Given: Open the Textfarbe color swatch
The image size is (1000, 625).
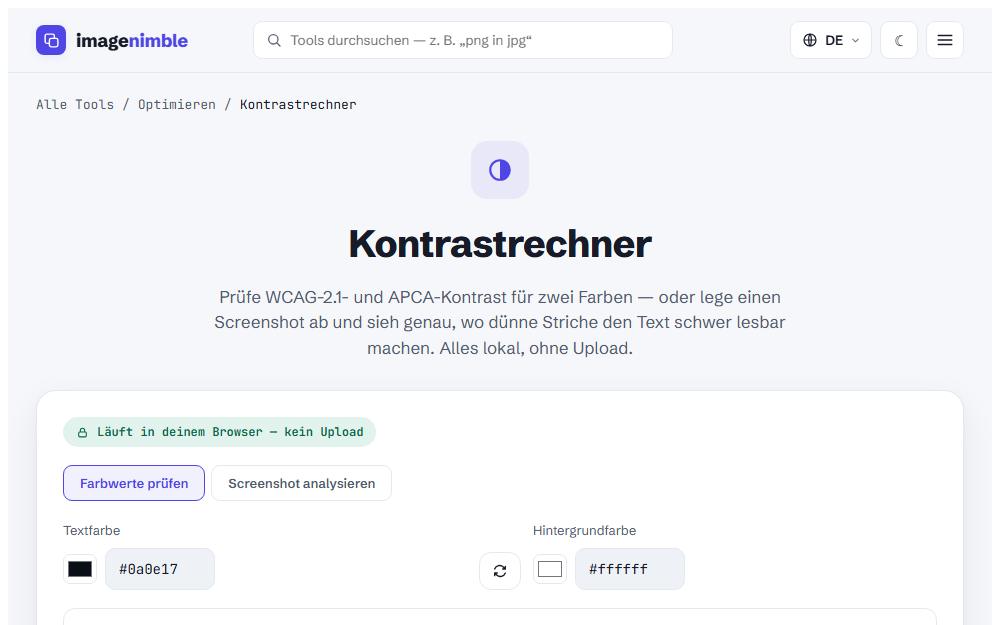Looking at the screenshot, I should (80, 569).
